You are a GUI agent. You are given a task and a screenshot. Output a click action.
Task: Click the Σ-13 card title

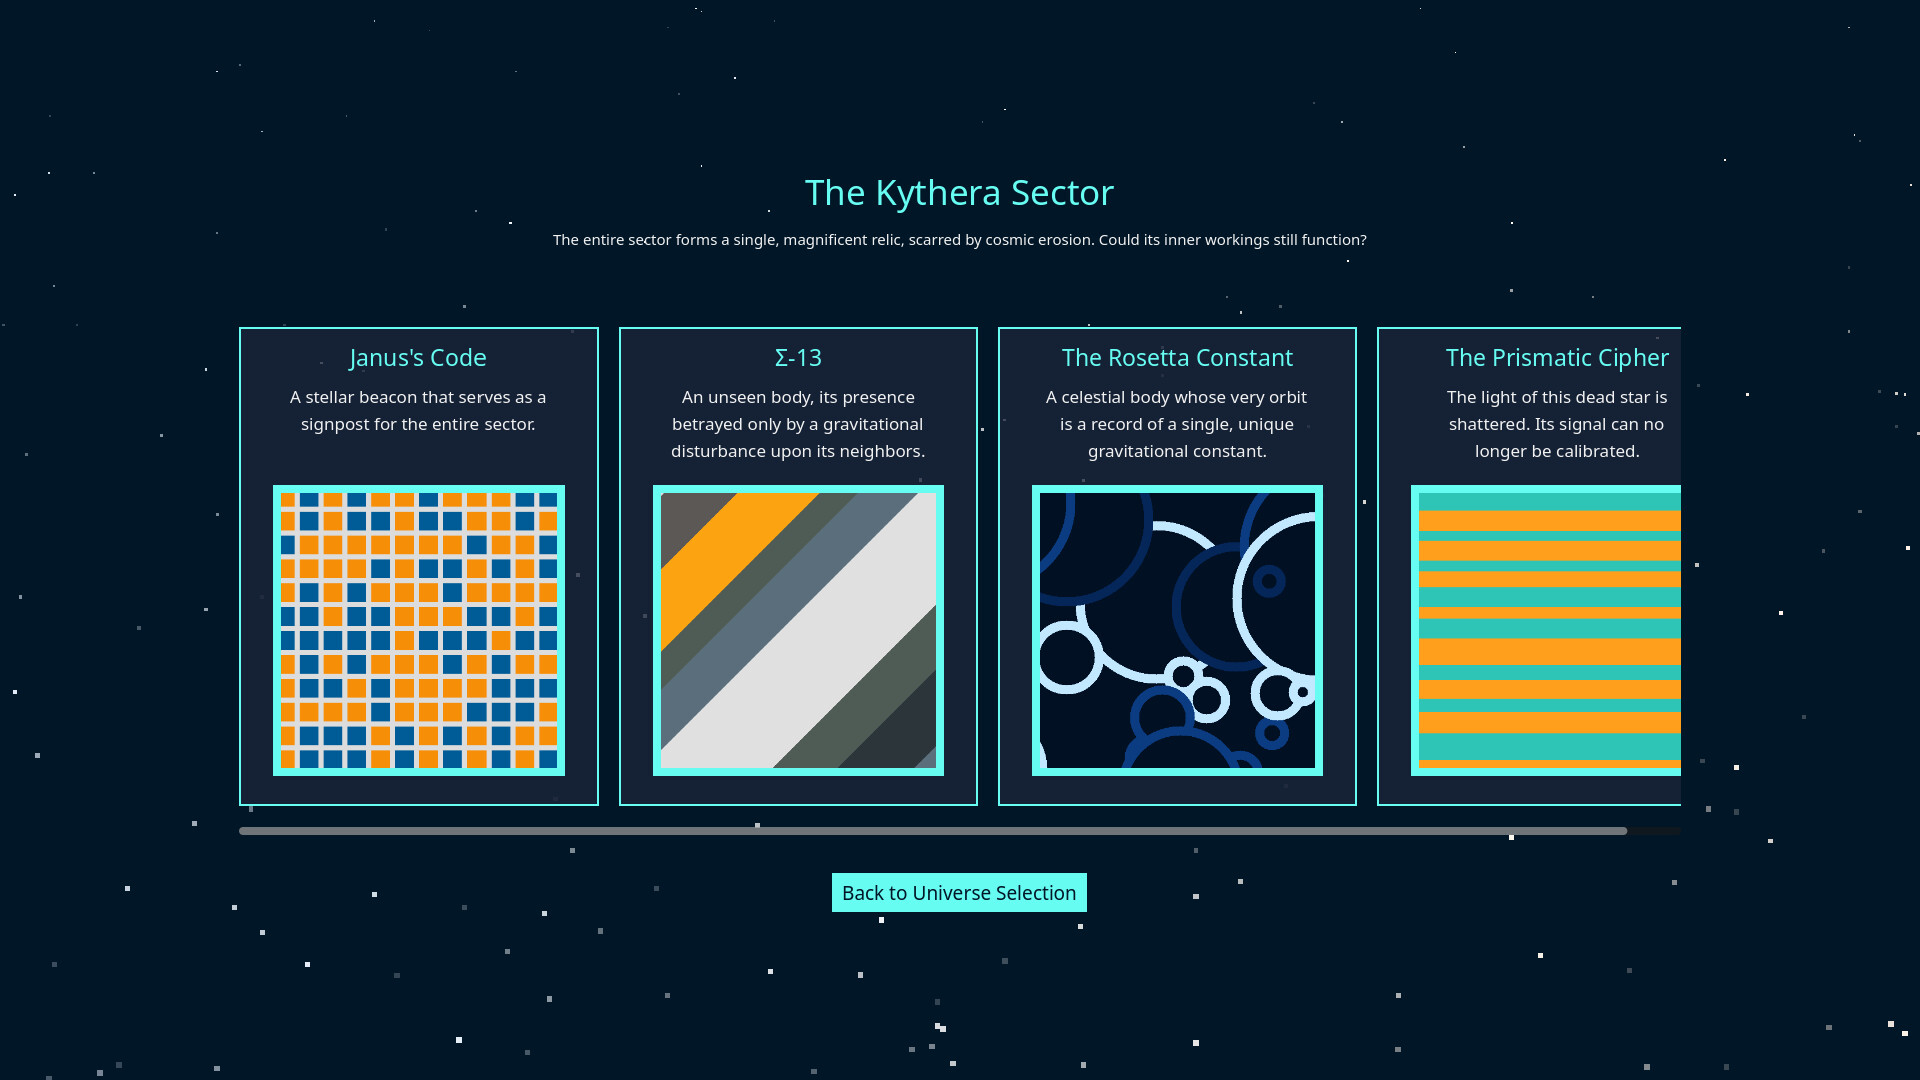point(798,358)
